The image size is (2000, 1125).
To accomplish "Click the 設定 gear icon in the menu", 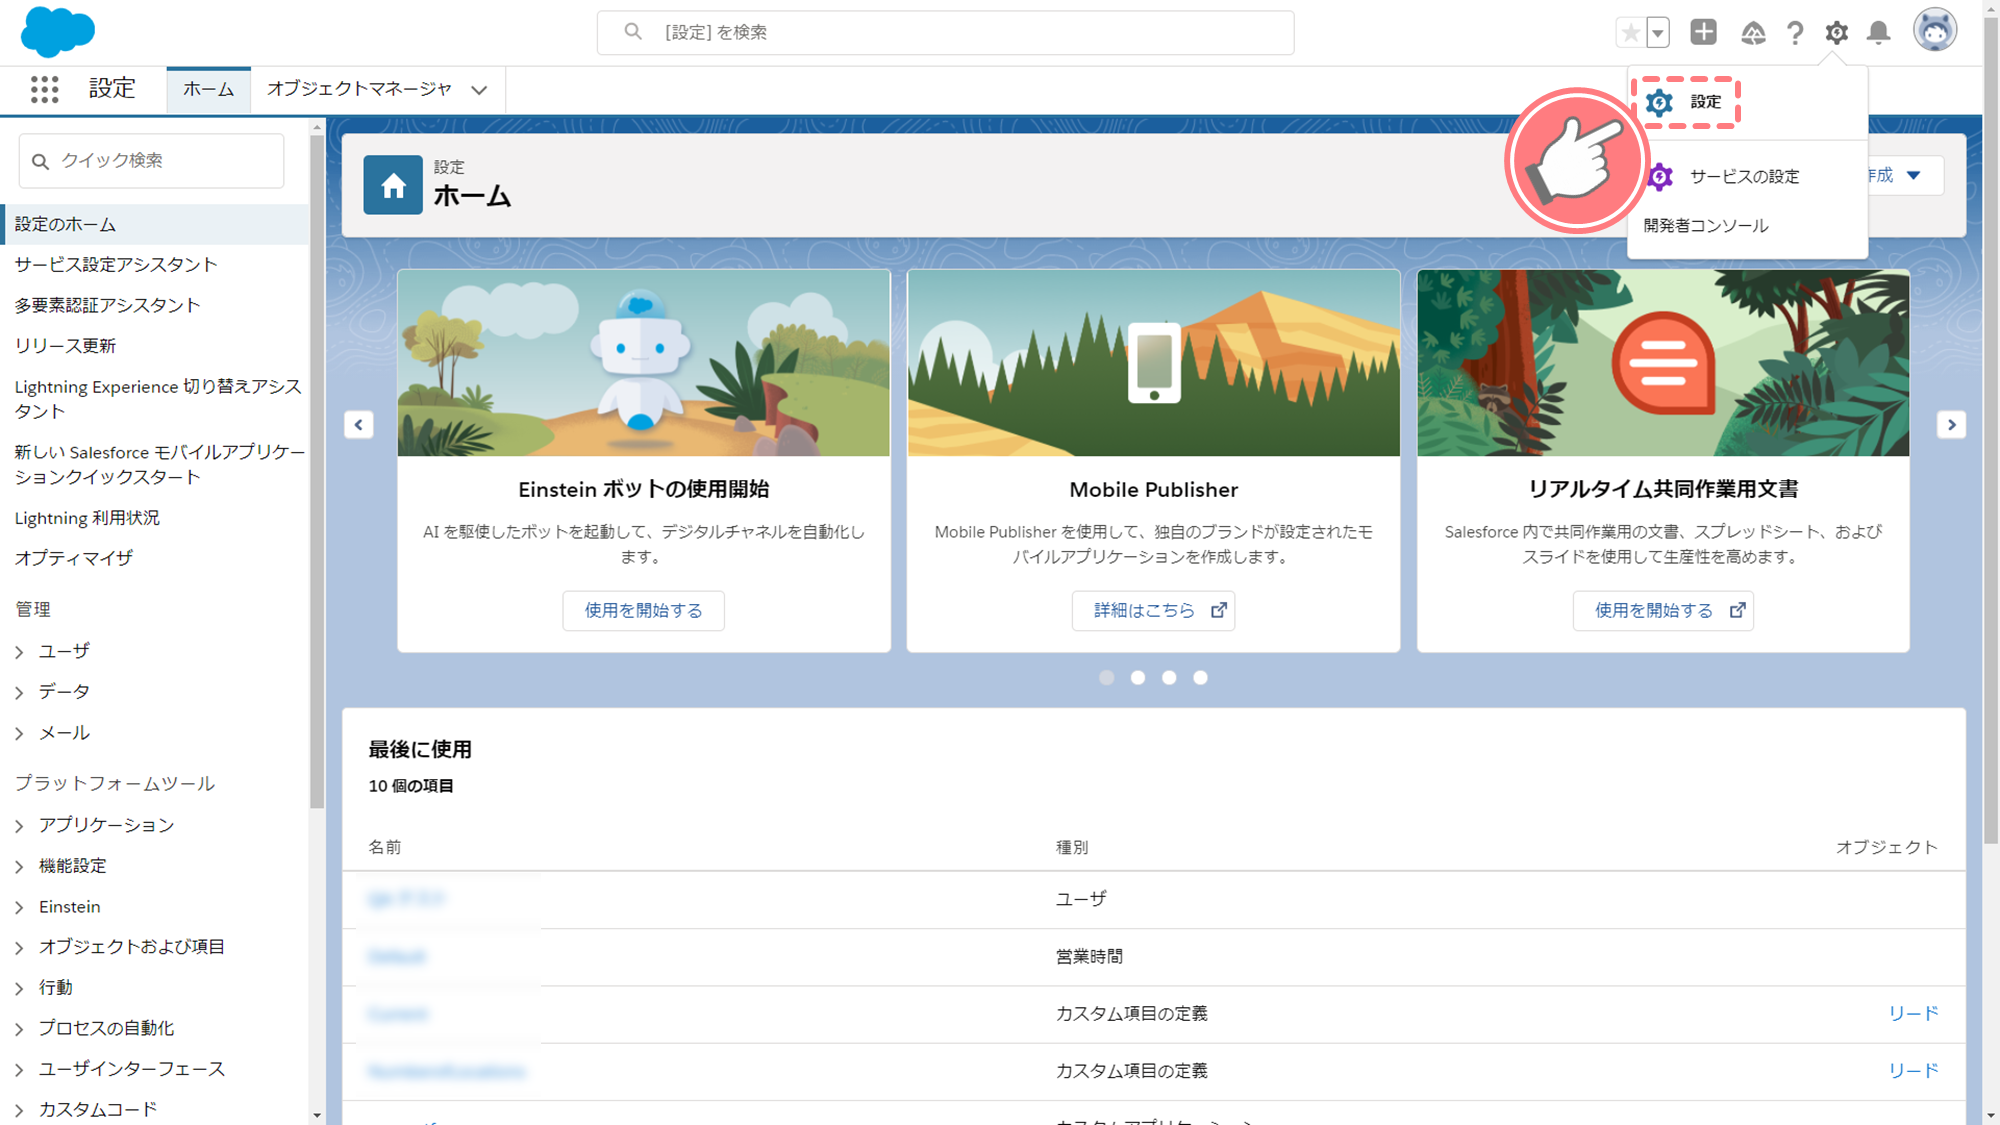I will pos(1659,102).
